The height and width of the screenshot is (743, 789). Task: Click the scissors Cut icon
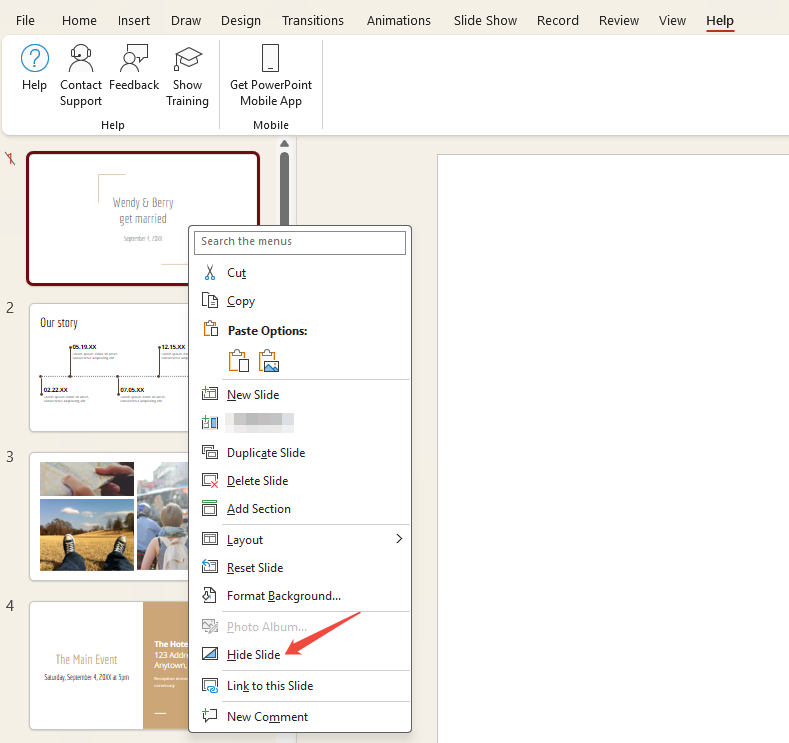pos(210,273)
